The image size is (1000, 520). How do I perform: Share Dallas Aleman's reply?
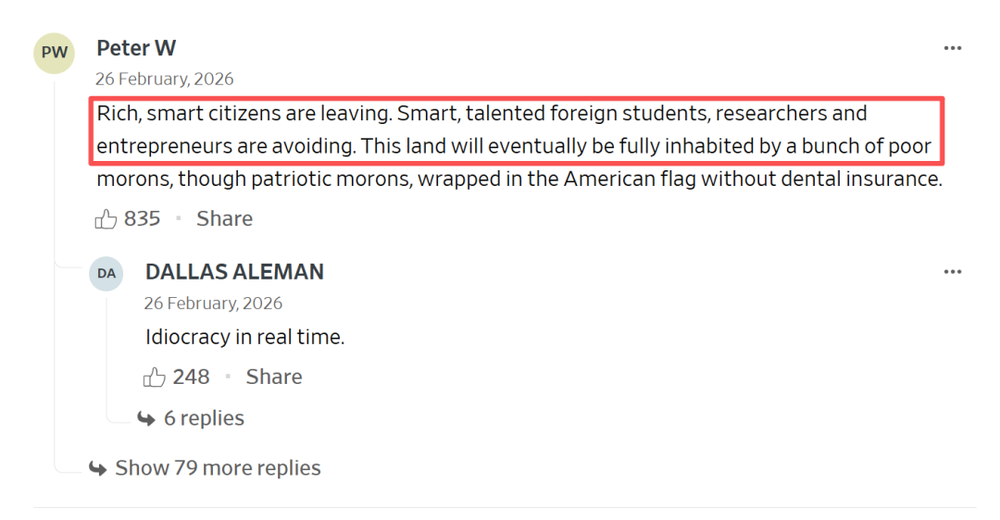click(274, 377)
